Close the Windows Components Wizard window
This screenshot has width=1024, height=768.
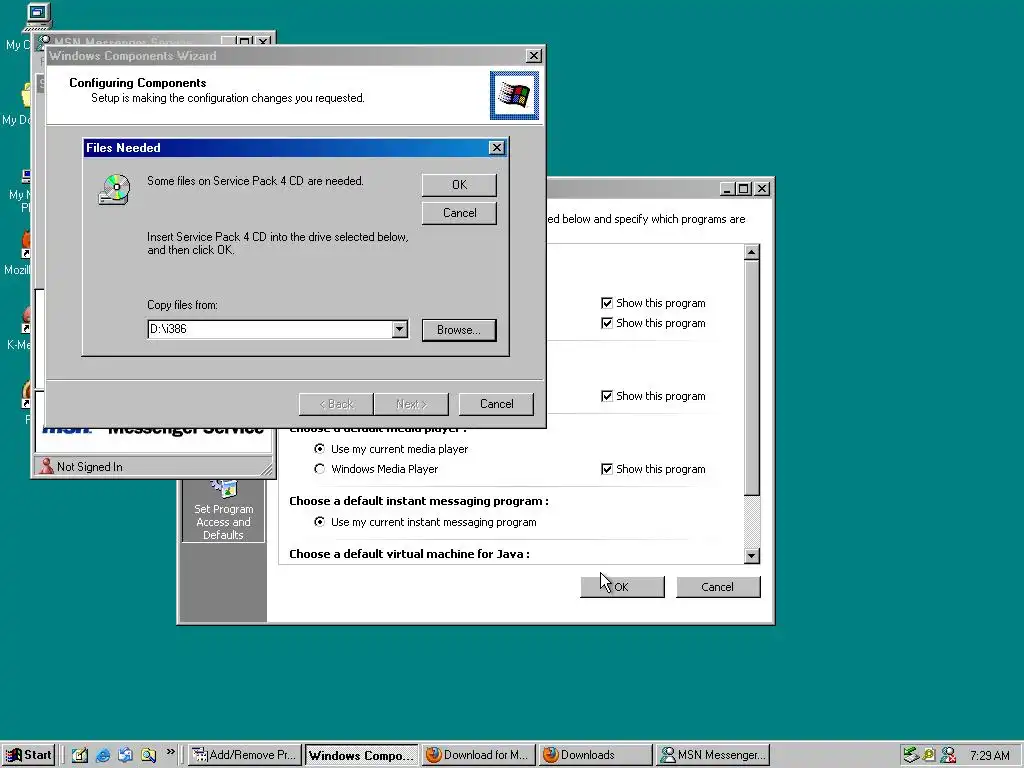[534, 56]
